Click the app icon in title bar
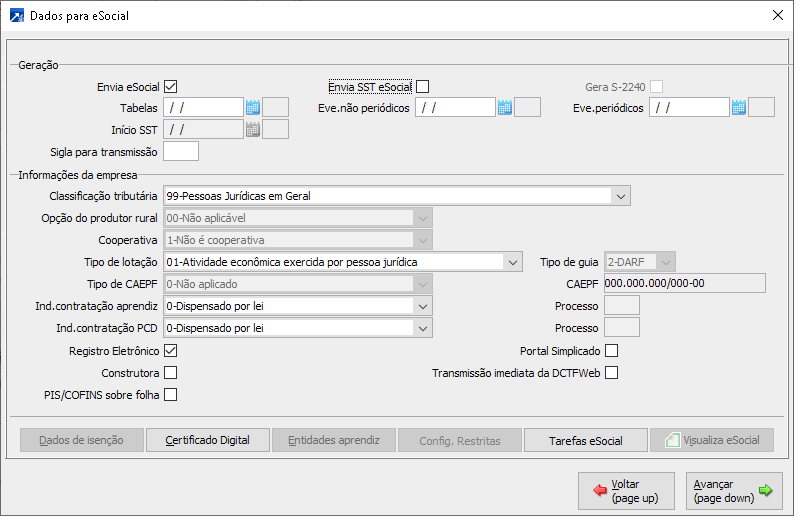 [x=16, y=15]
